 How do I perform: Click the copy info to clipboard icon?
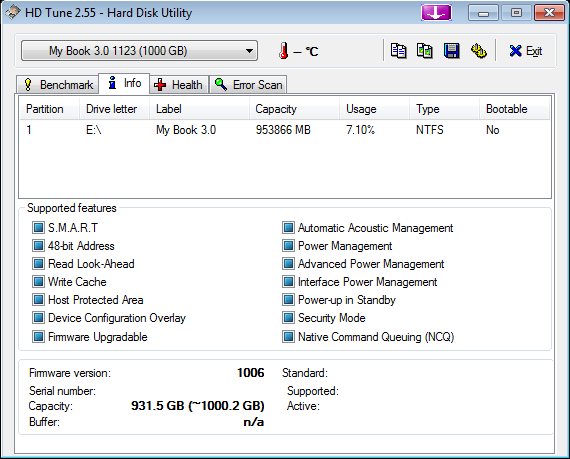point(398,51)
